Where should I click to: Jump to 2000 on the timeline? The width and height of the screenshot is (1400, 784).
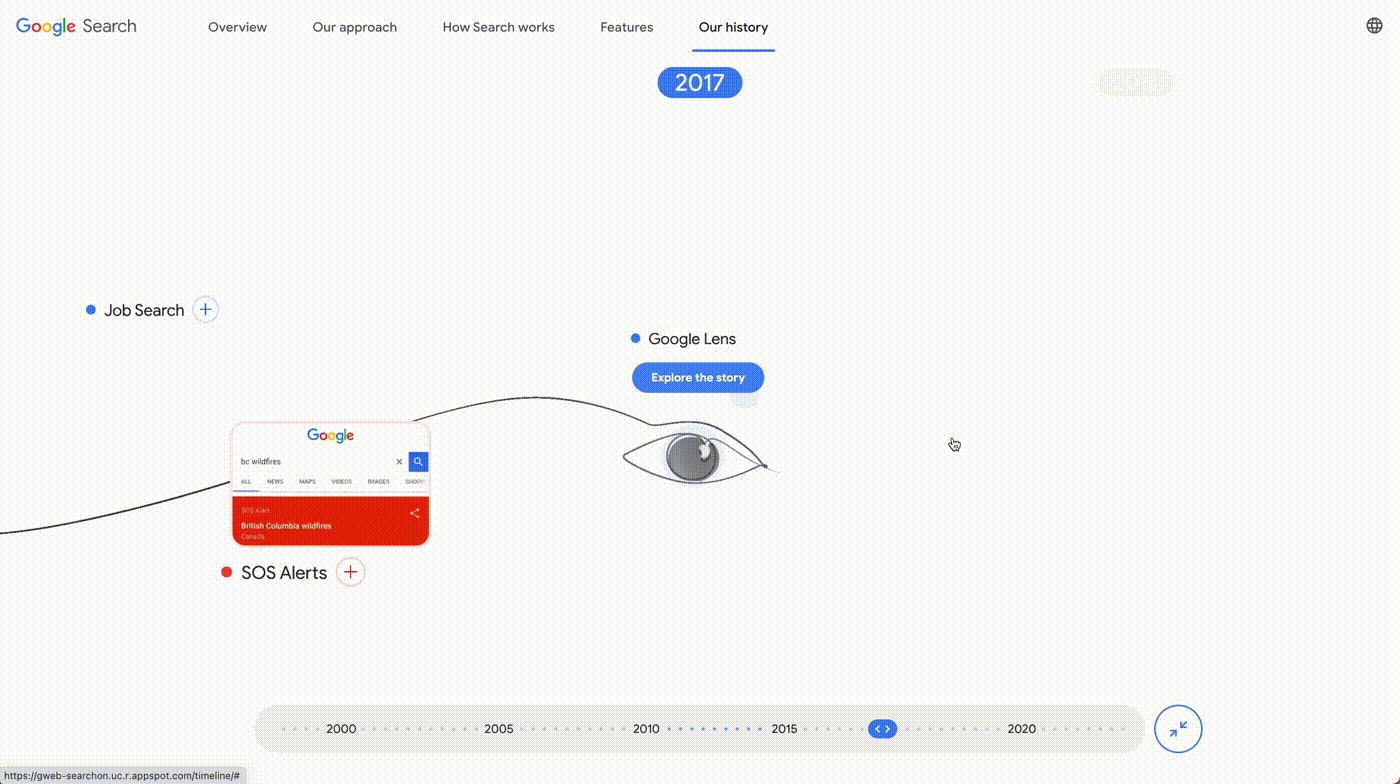pos(341,729)
